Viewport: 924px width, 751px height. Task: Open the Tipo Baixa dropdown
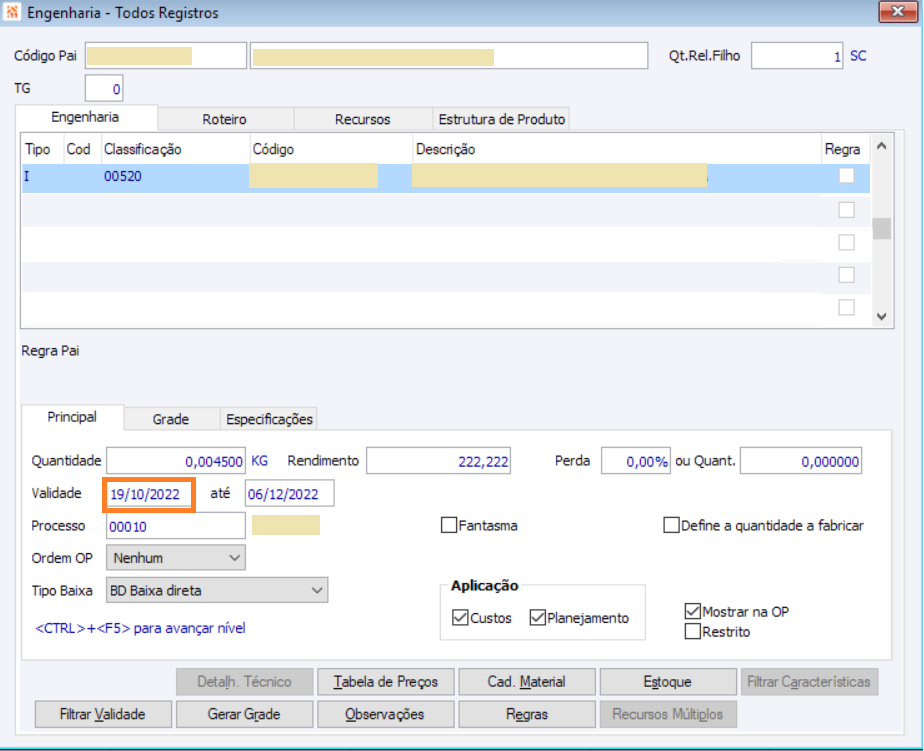pos(217,590)
